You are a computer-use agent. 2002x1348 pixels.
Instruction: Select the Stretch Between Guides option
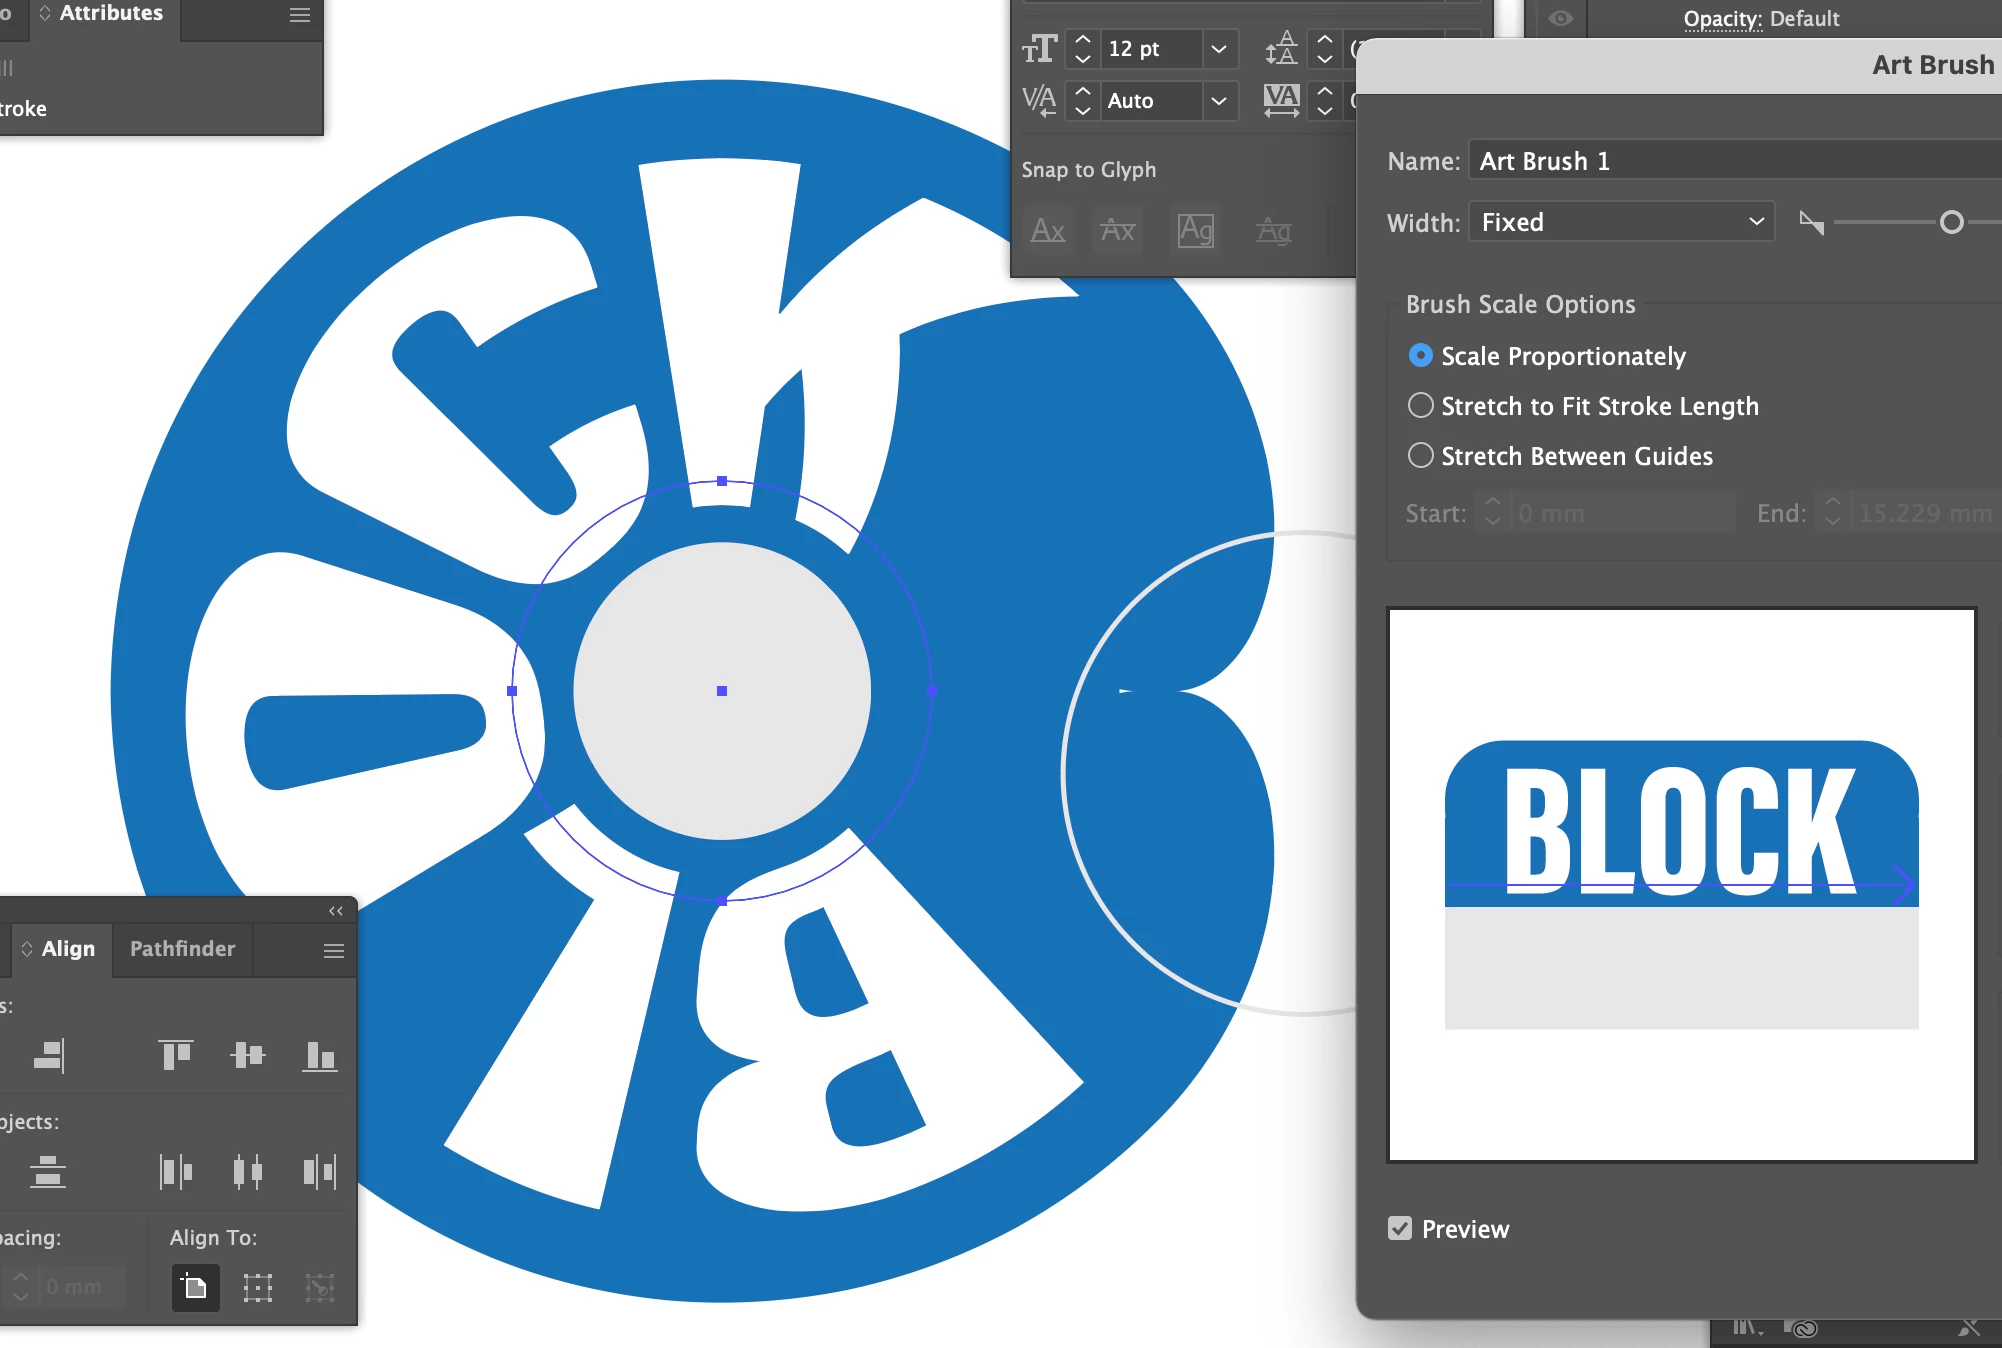1420,456
